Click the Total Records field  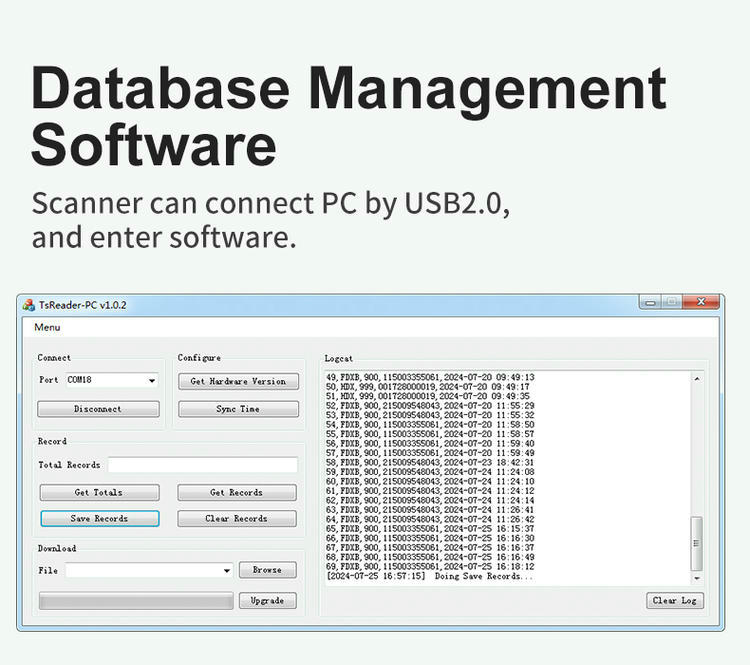point(203,465)
